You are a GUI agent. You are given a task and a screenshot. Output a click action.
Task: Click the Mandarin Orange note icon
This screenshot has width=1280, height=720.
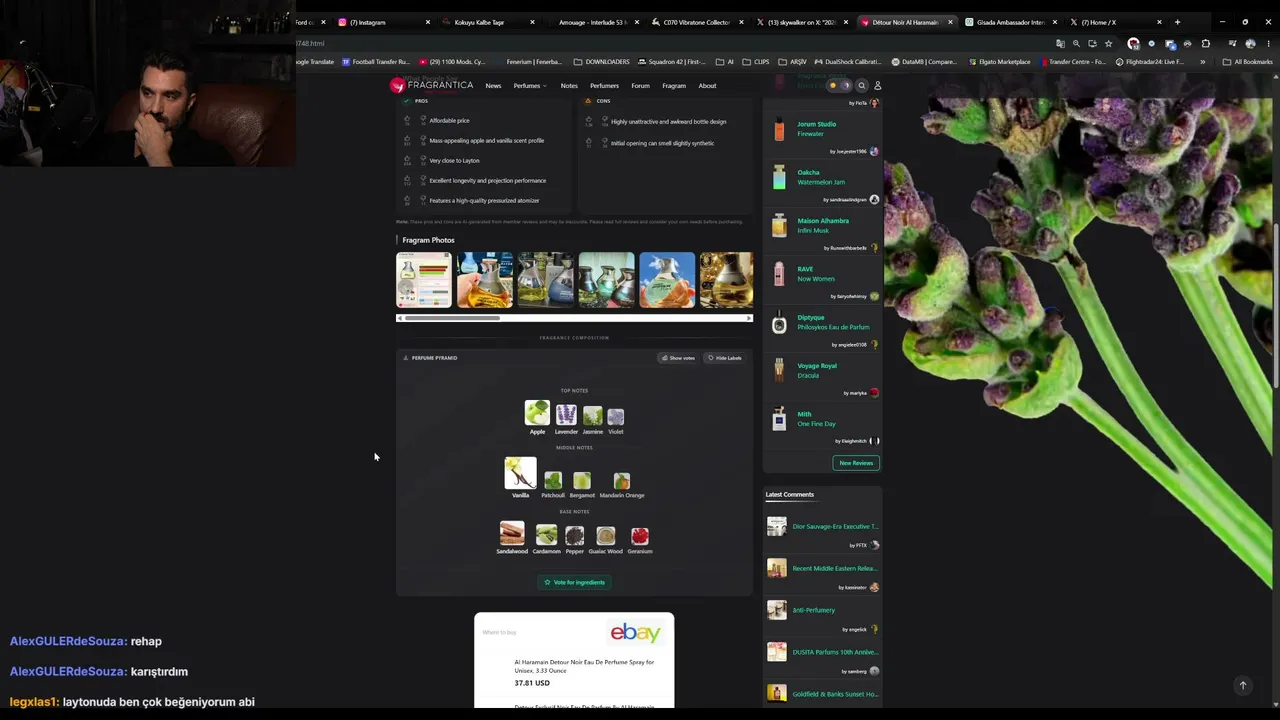[x=622, y=481]
